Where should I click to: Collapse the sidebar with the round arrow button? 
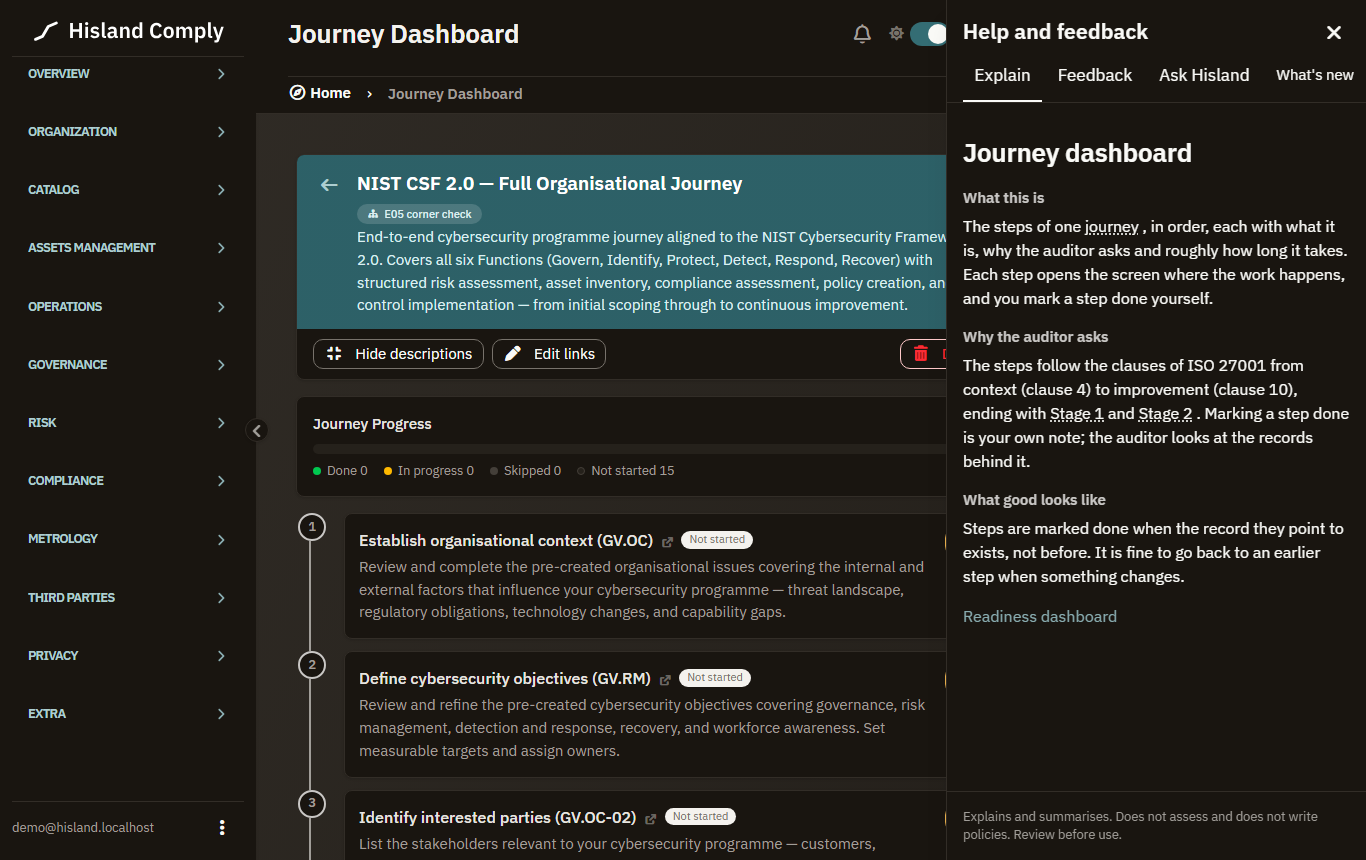pos(257,430)
